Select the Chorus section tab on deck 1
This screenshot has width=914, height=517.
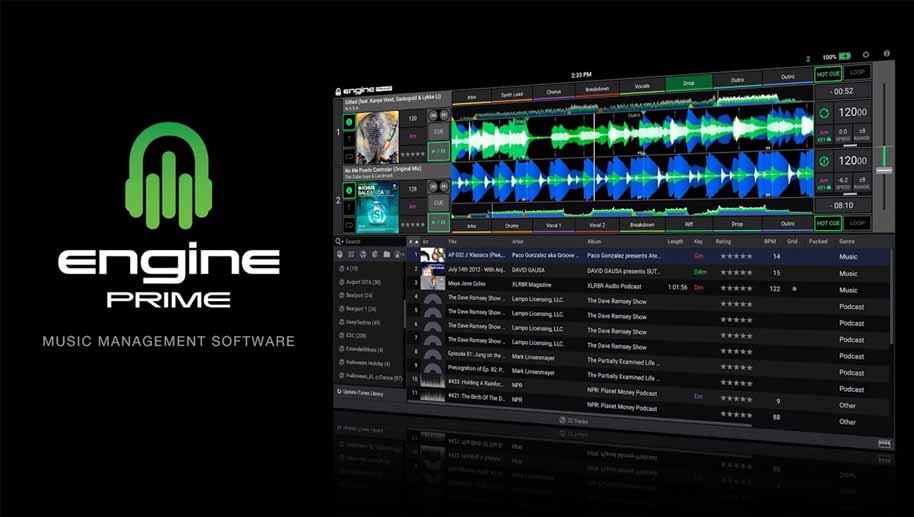(554, 92)
